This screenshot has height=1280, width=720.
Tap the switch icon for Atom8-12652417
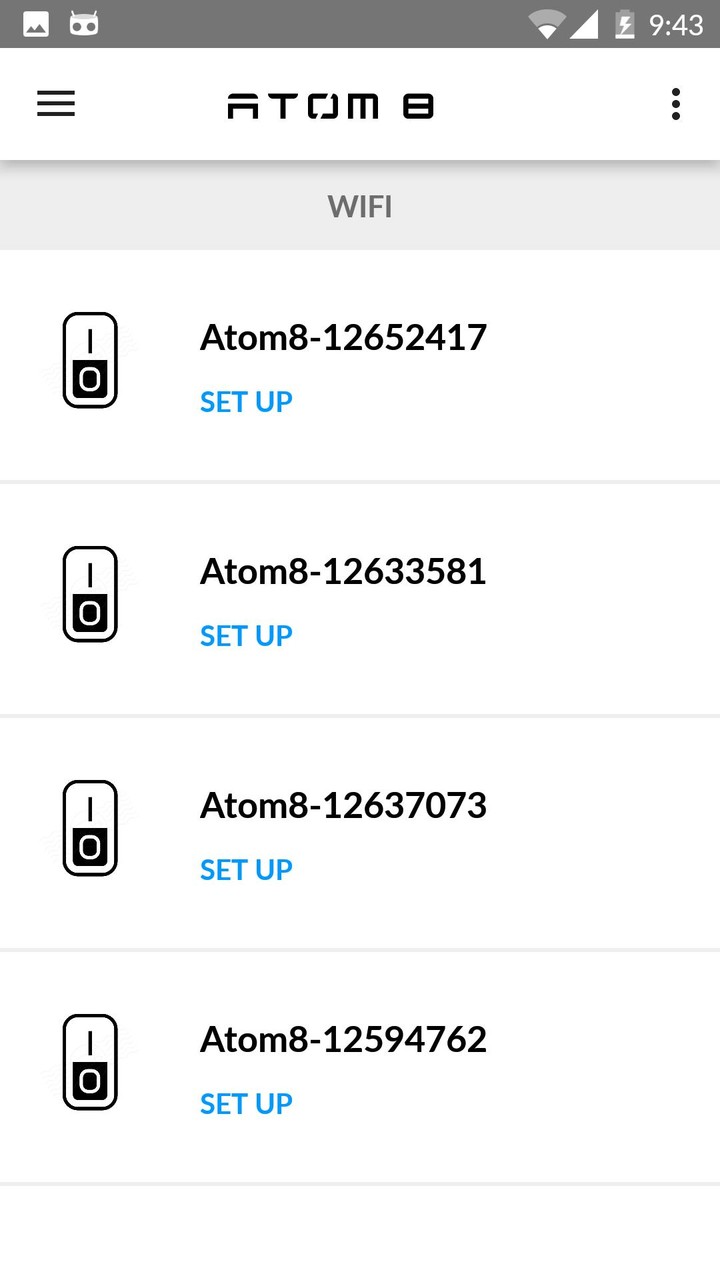(x=90, y=360)
